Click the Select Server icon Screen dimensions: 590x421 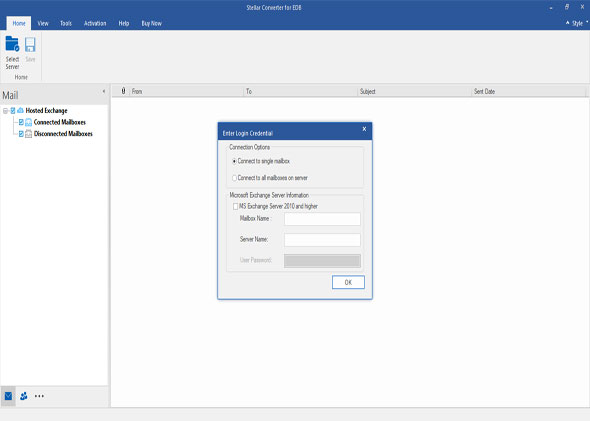point(12,44)
